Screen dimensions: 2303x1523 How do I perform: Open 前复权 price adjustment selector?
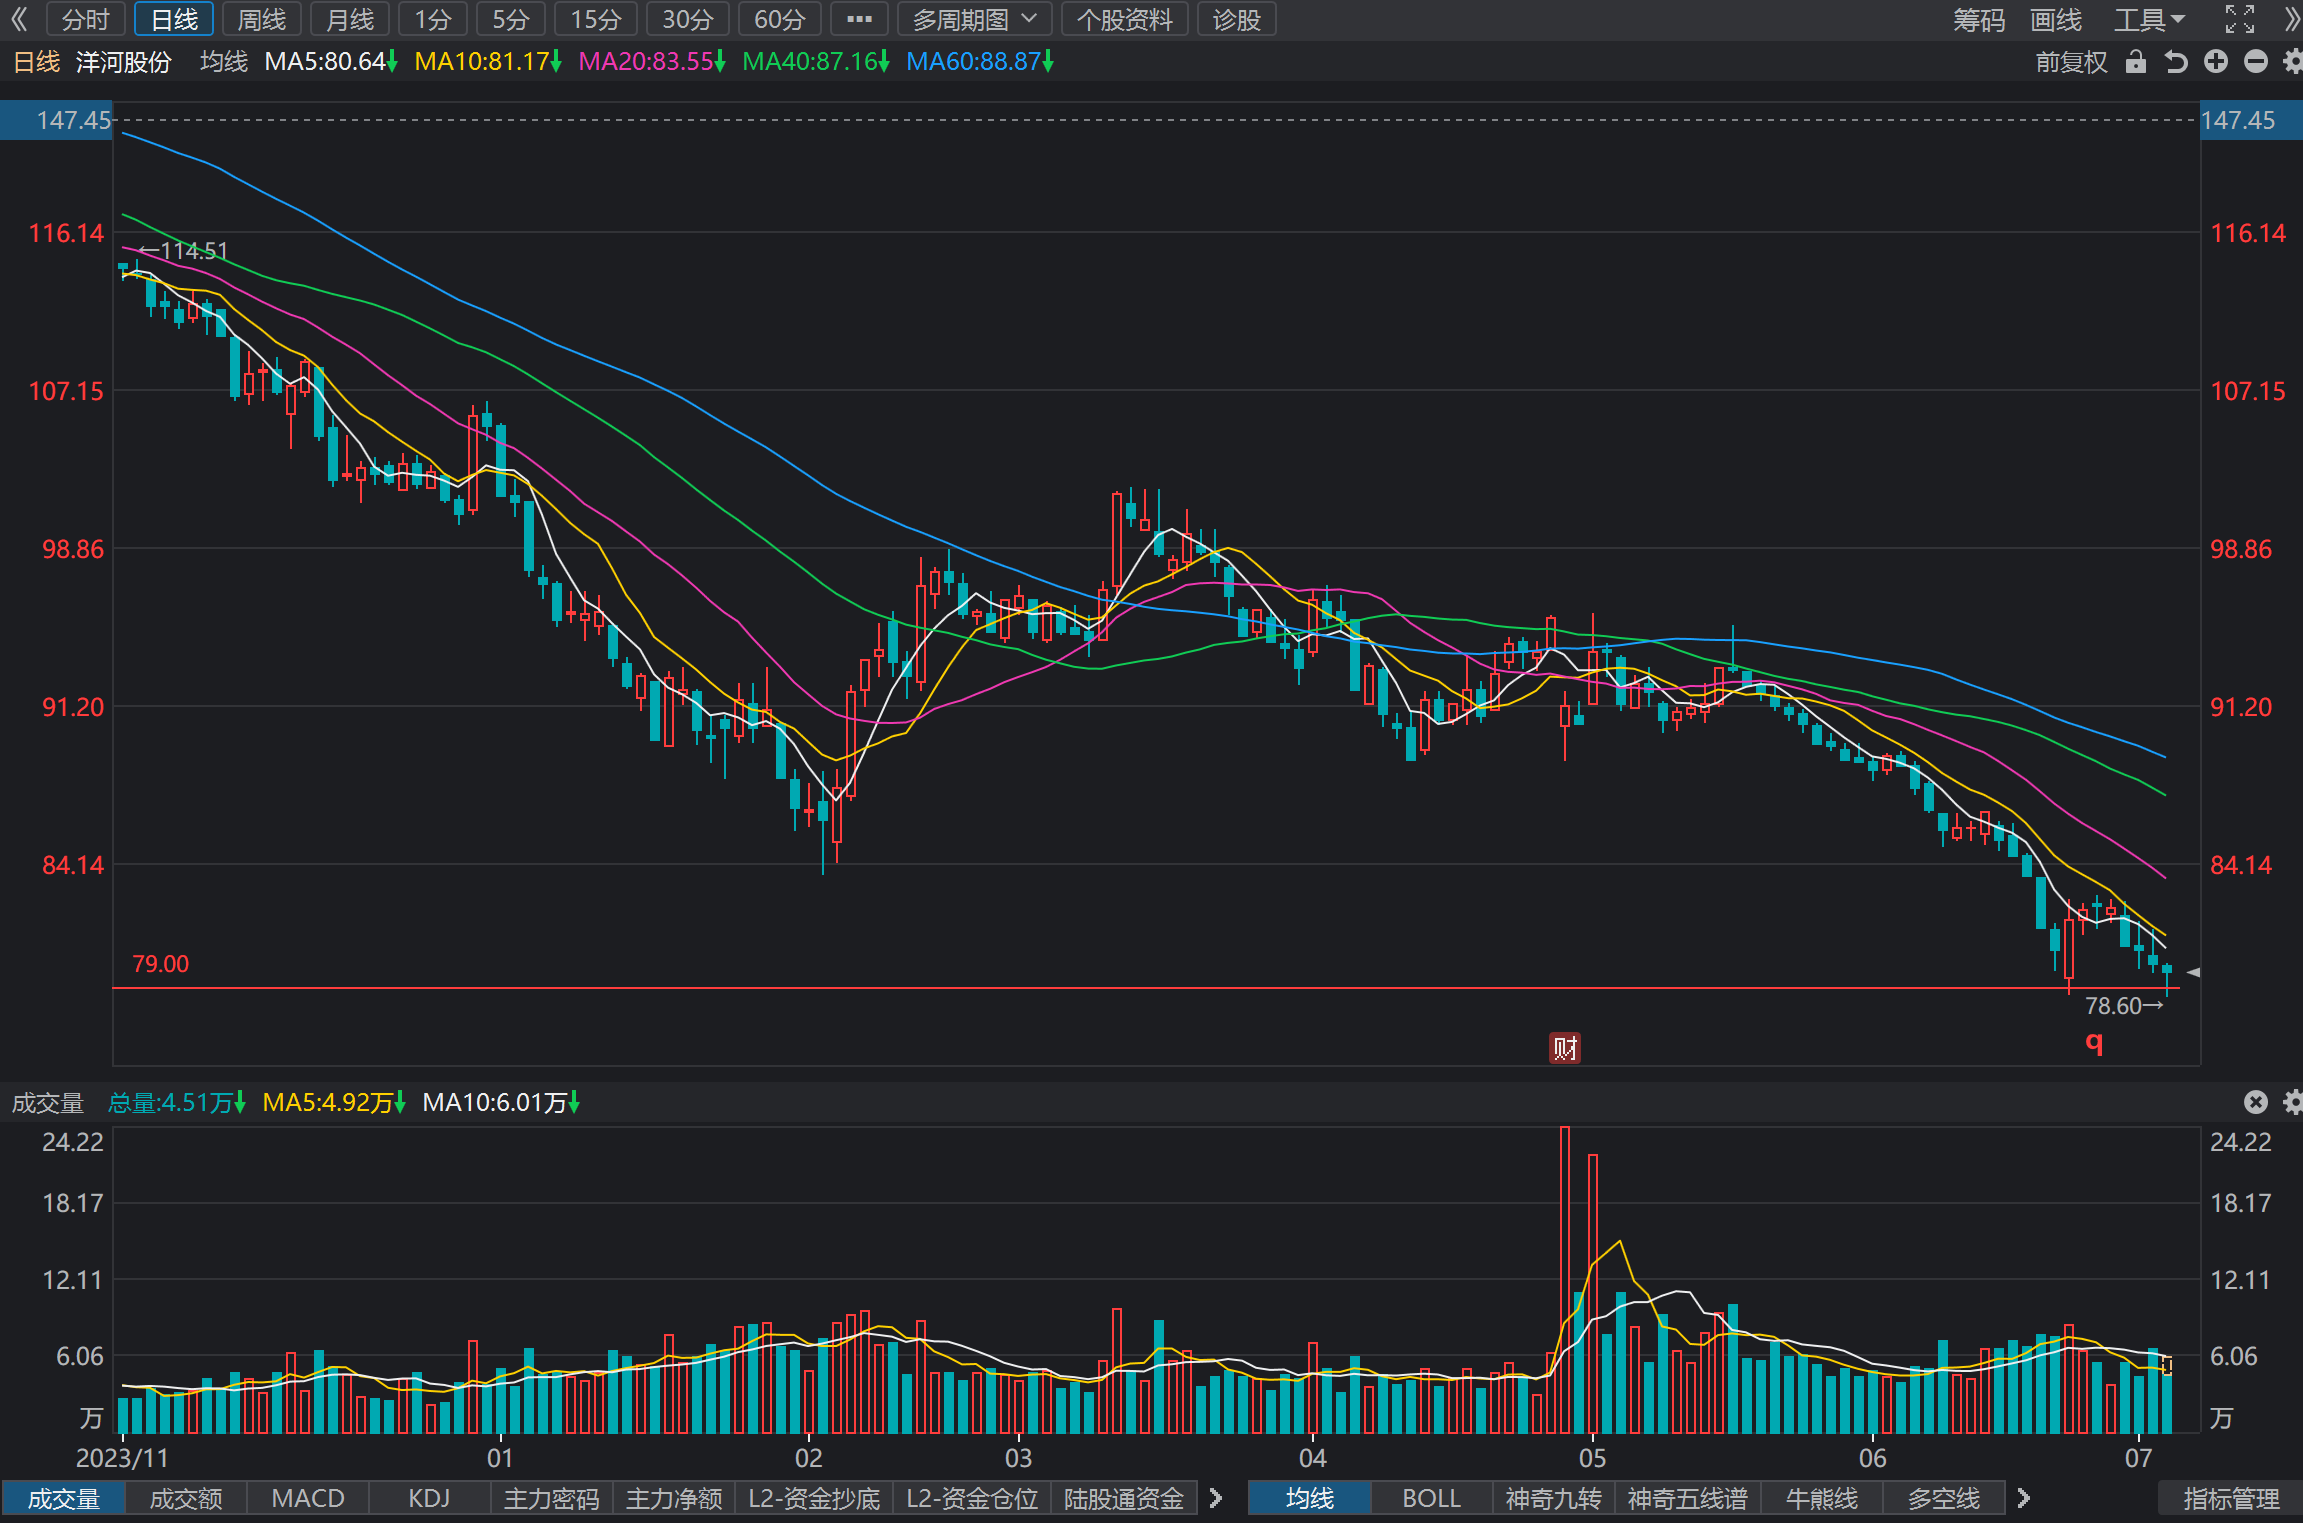click(2070, 62)
